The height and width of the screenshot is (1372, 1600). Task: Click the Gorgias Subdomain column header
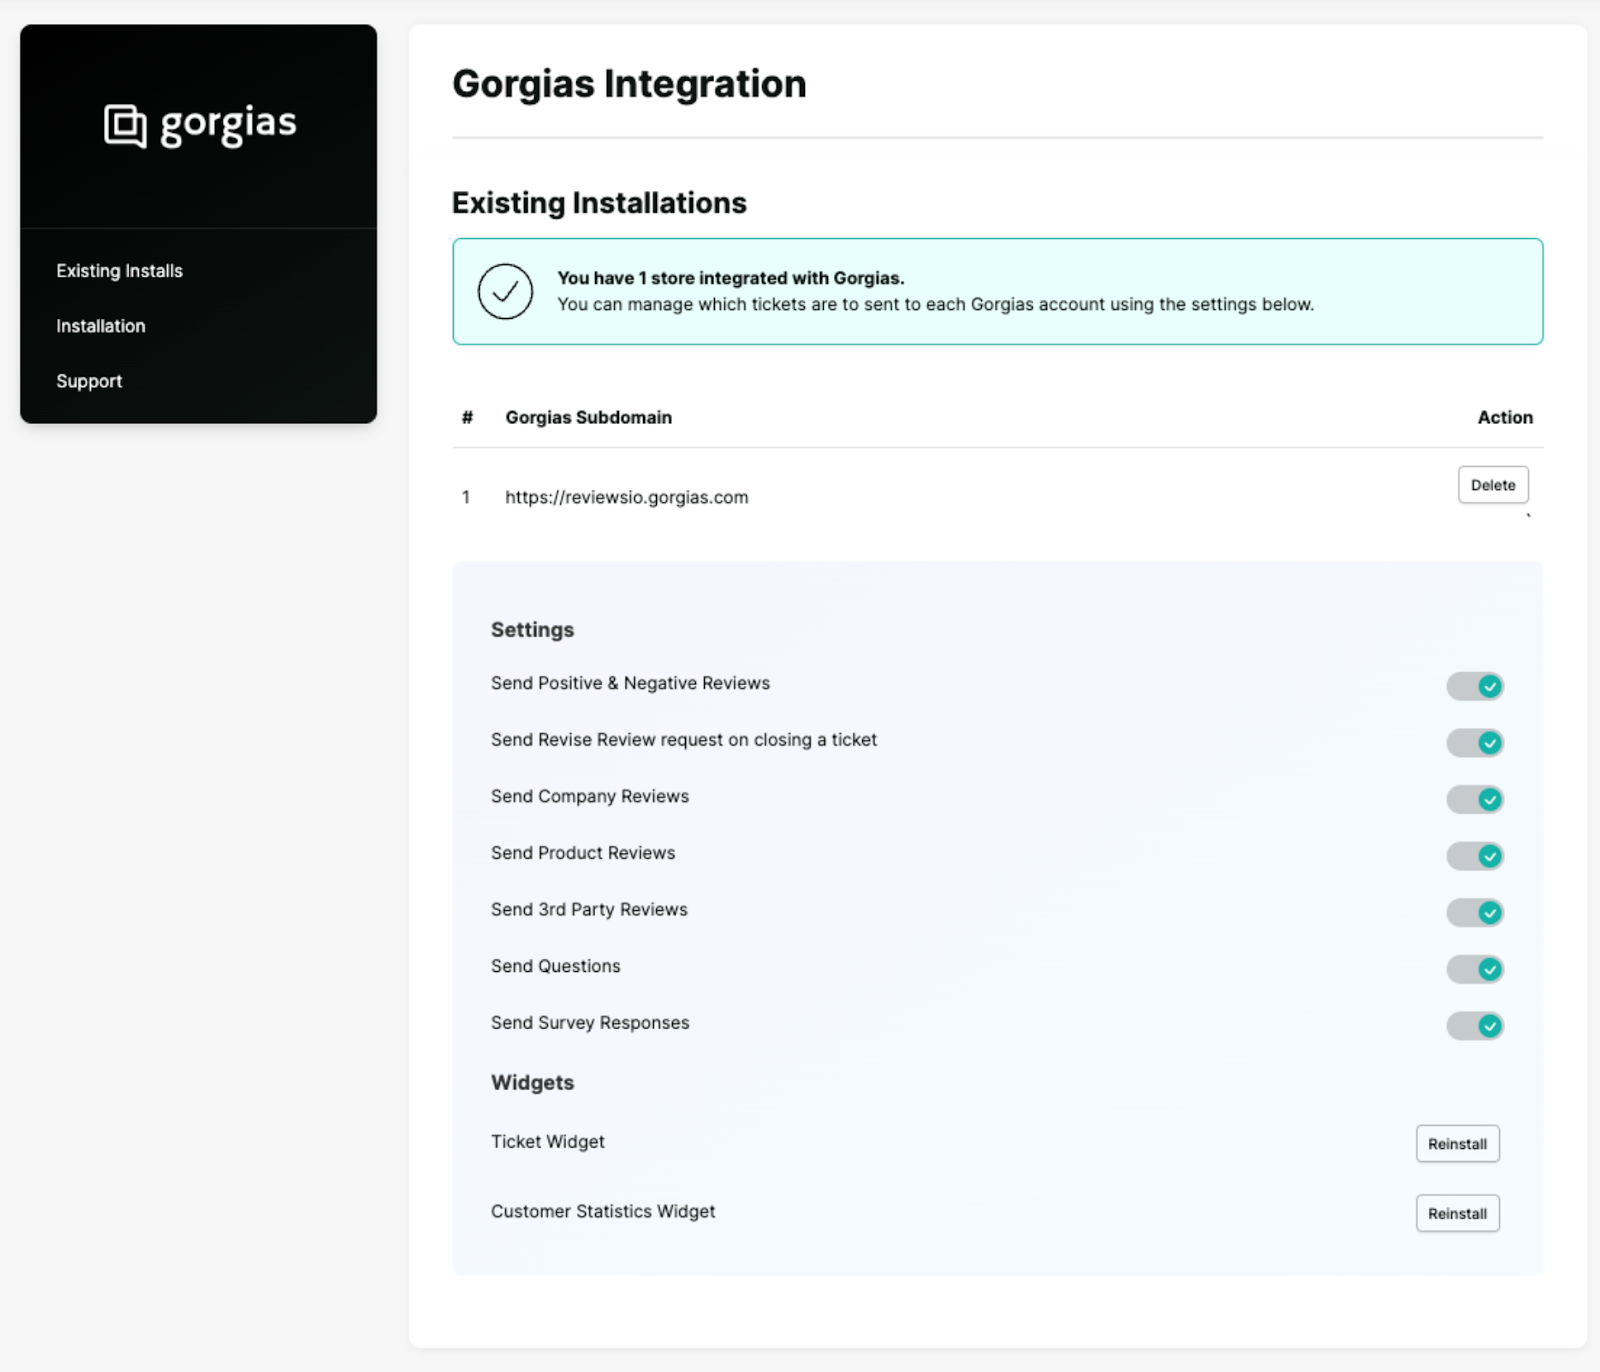589,417
